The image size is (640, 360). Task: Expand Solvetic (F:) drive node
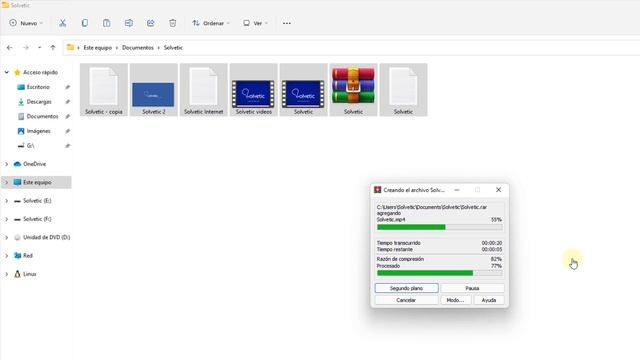7,219
